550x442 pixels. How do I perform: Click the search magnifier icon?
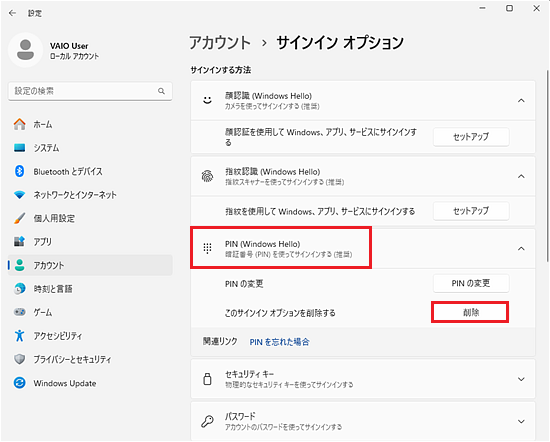161,91
